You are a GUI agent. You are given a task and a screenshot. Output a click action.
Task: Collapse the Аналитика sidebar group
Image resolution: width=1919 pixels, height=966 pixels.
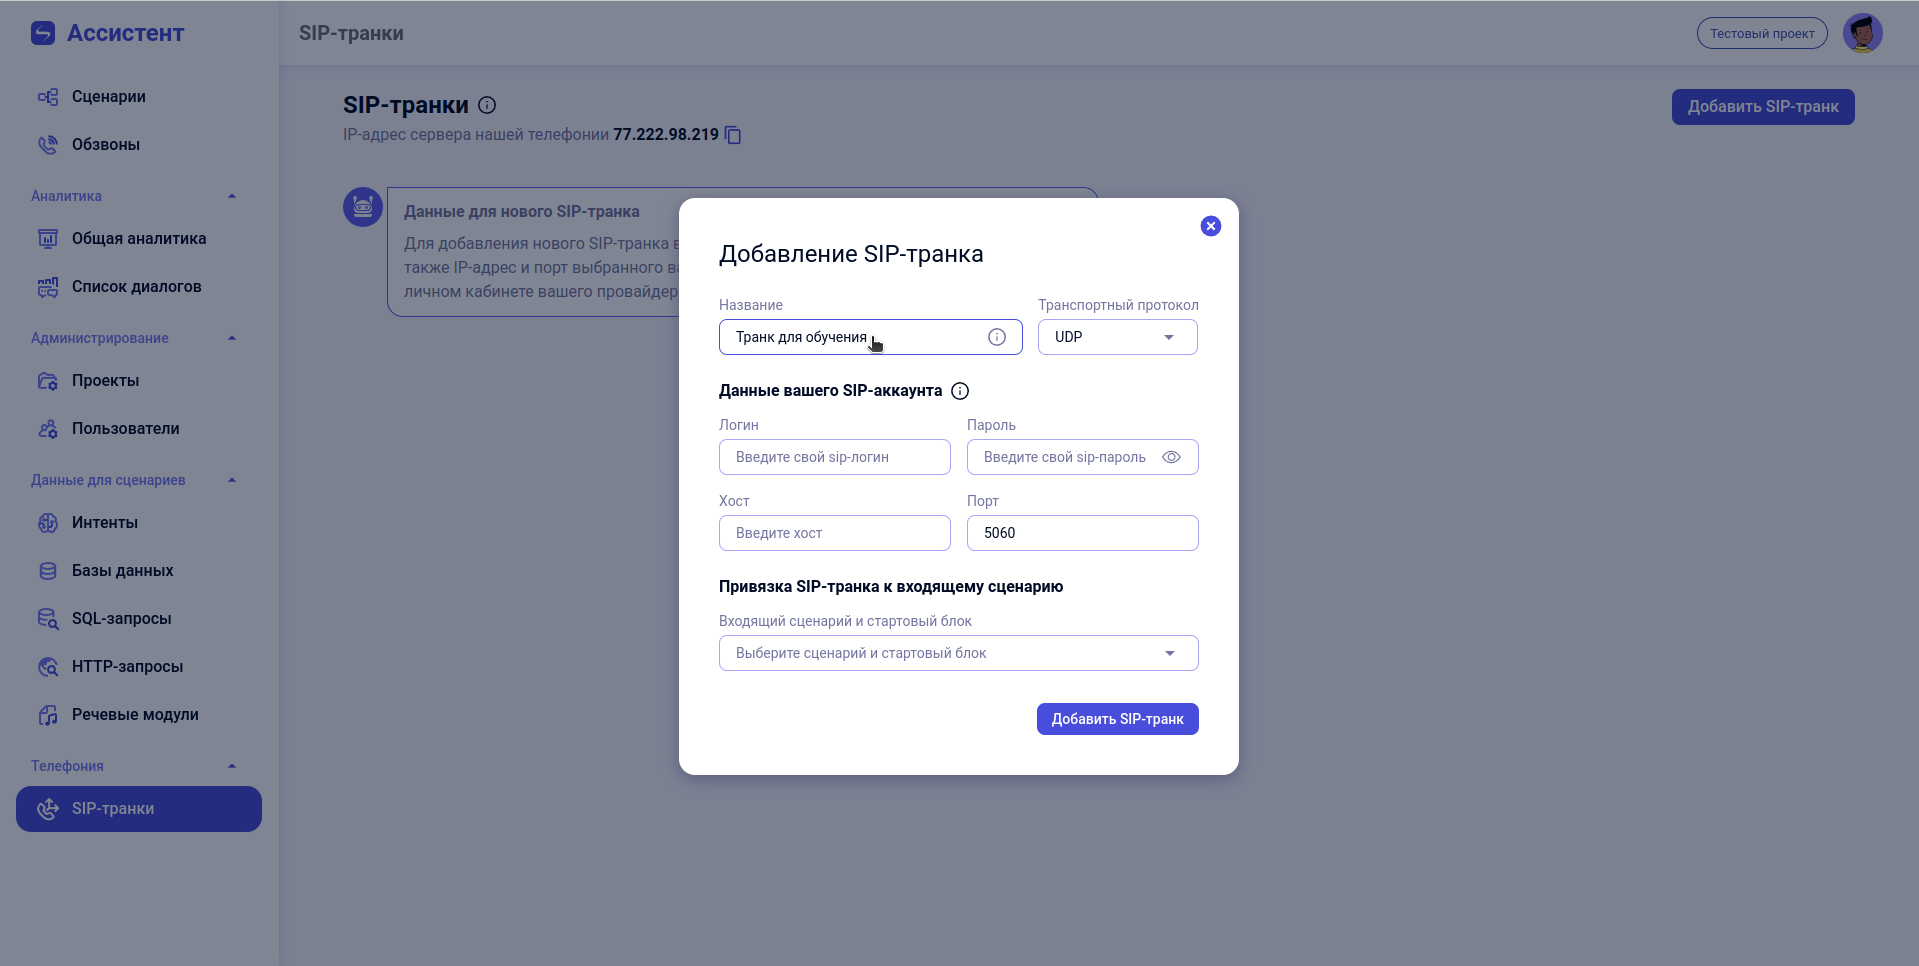click(232, 196)
